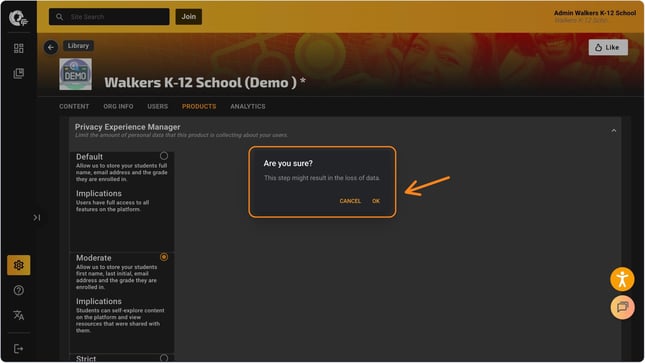Click the Join button
645x363 pixels.
(x=188, y=16)
